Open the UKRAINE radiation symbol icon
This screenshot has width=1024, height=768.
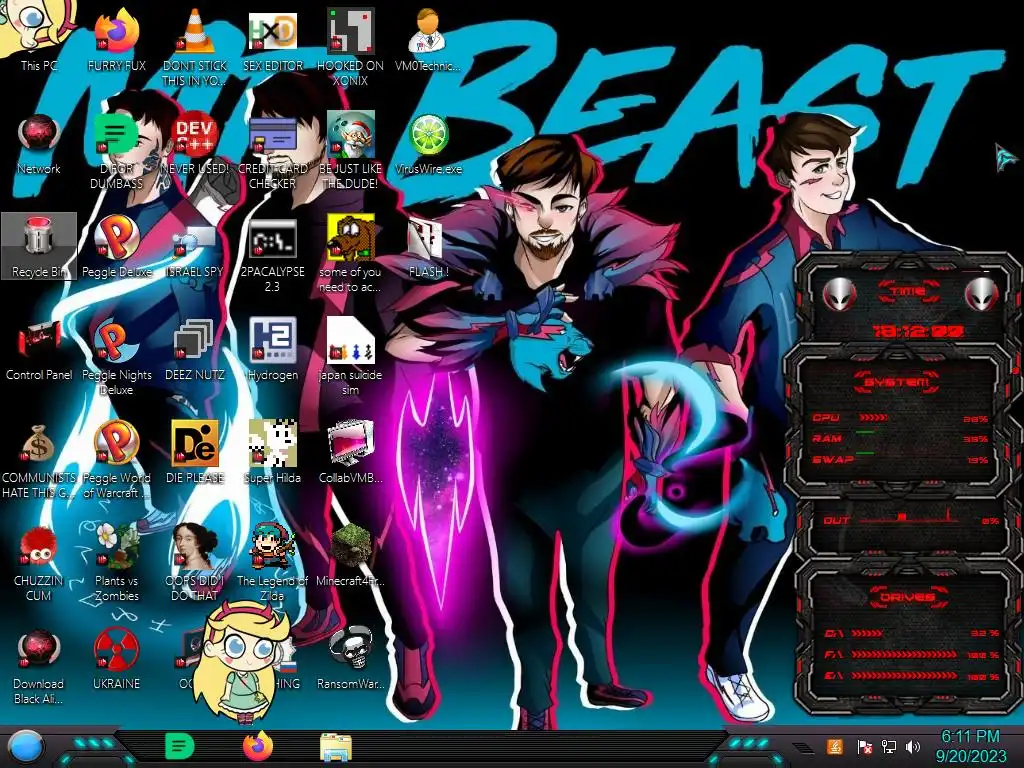pyautogui.click(x=116, y=658)
